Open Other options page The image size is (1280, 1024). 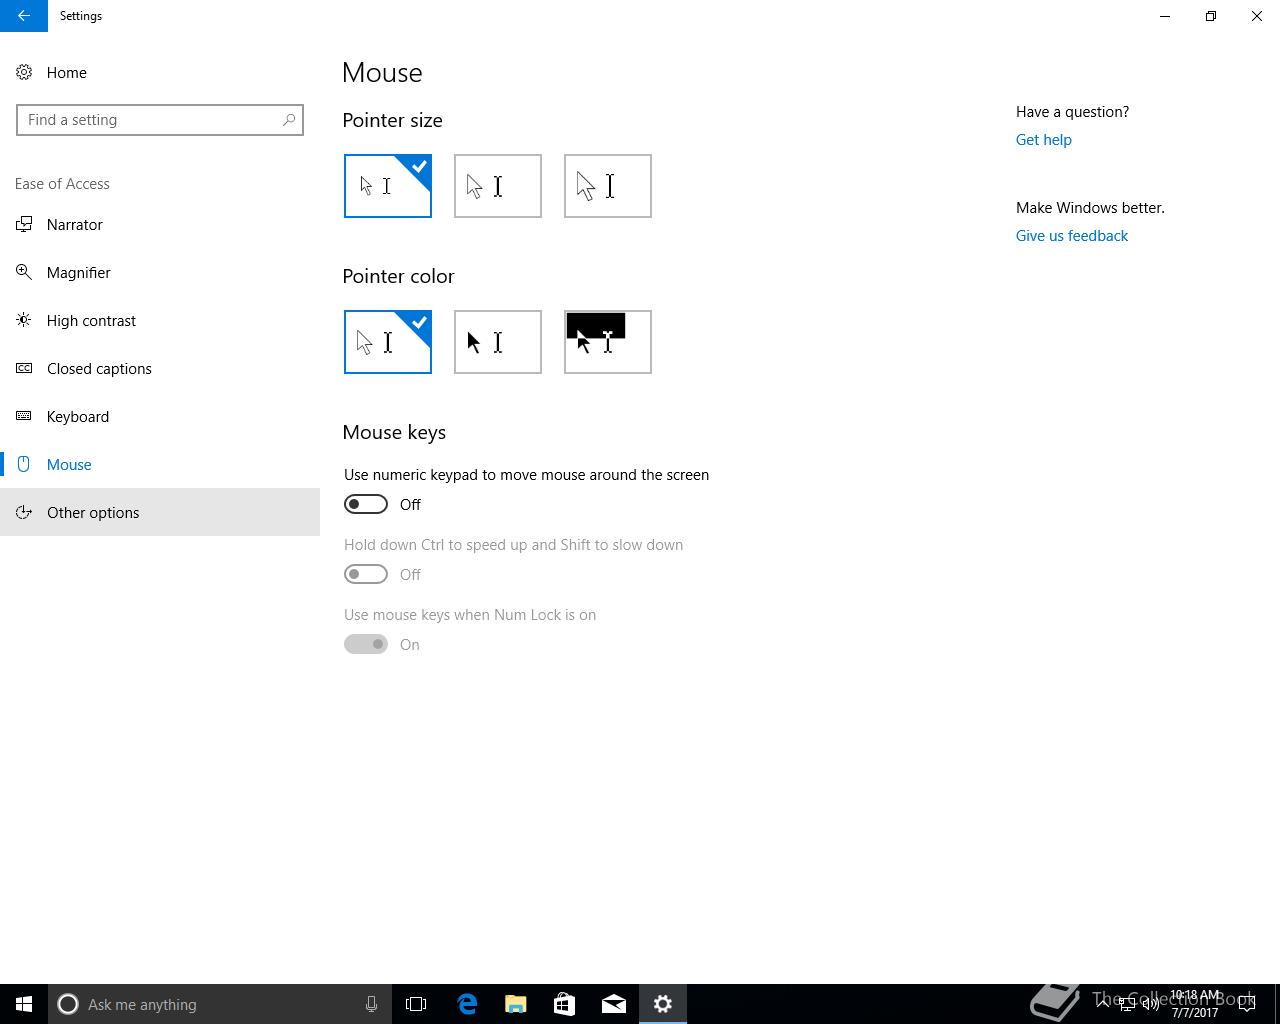point(160,513)
